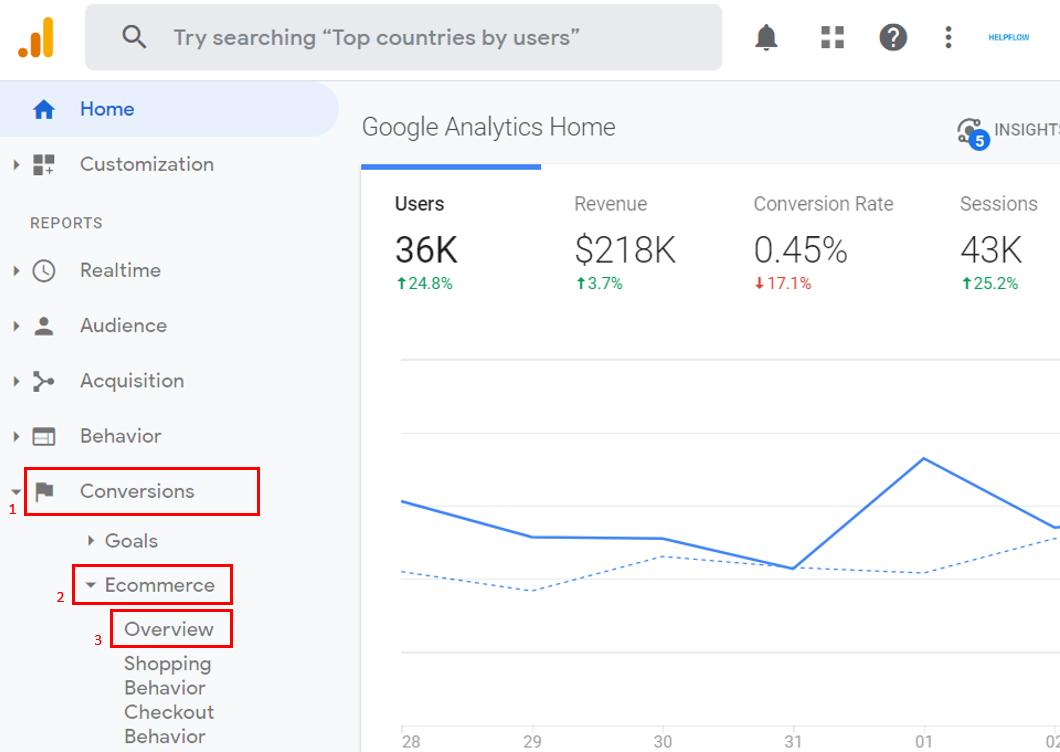Click the 25.2% sessions change
The width and height of the screenshot is (1060, 752).
click(990, 283)
